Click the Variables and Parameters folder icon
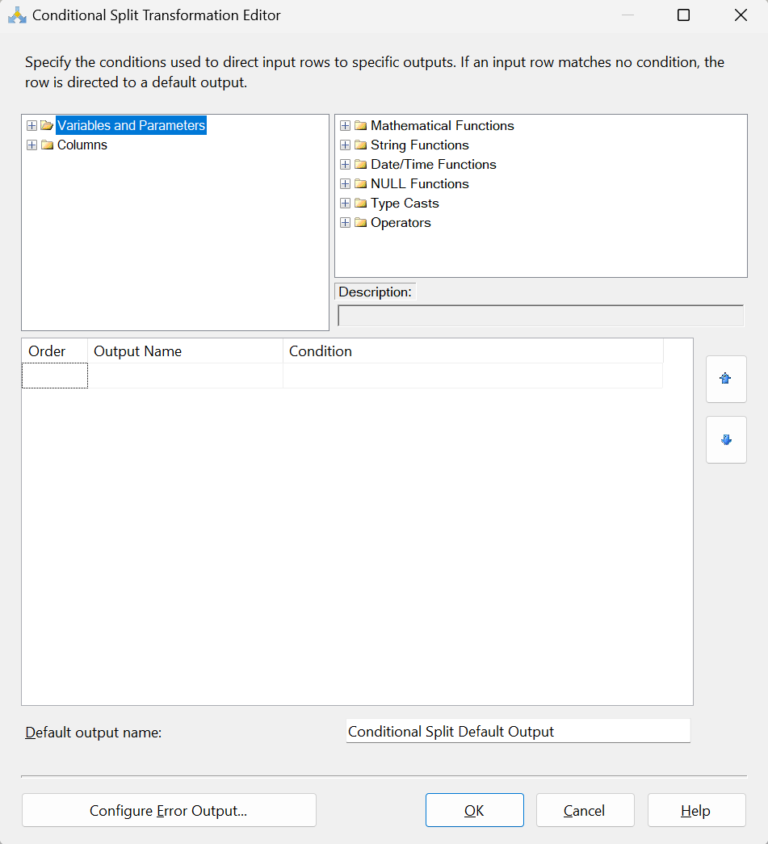Screen dimensions: 768x844 45,125
